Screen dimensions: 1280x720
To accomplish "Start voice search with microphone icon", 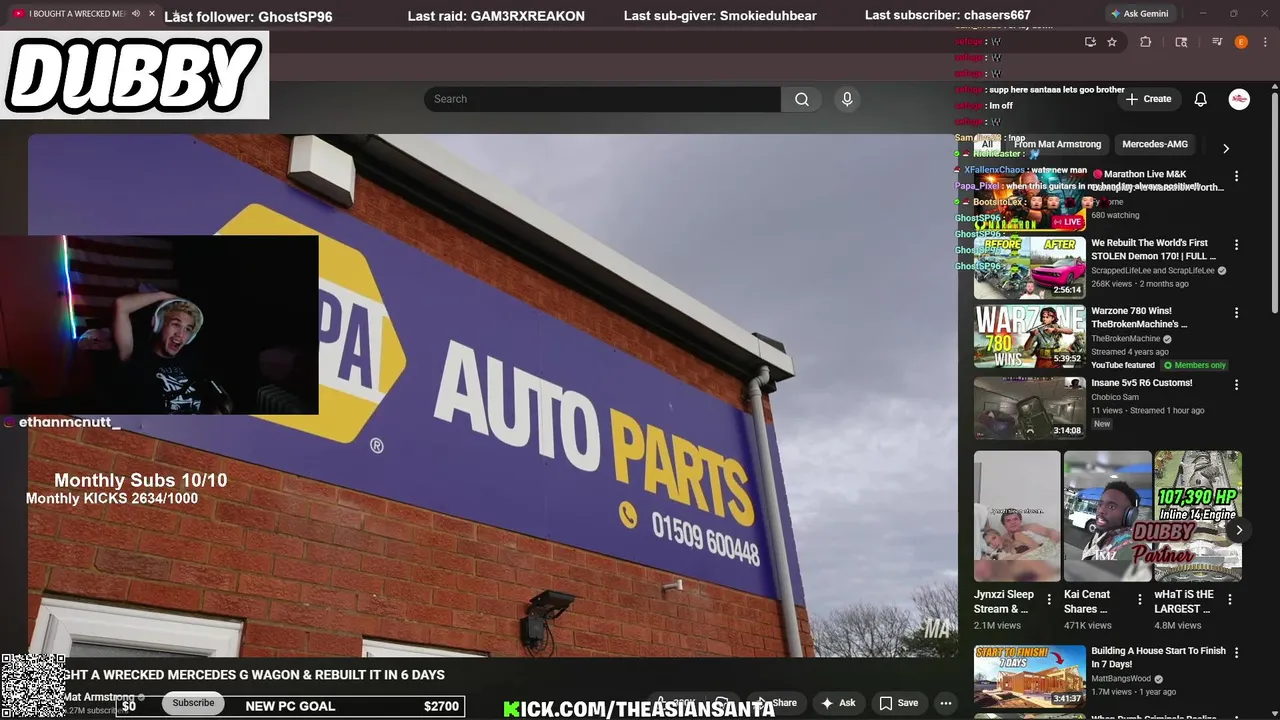I will point(847,99).
